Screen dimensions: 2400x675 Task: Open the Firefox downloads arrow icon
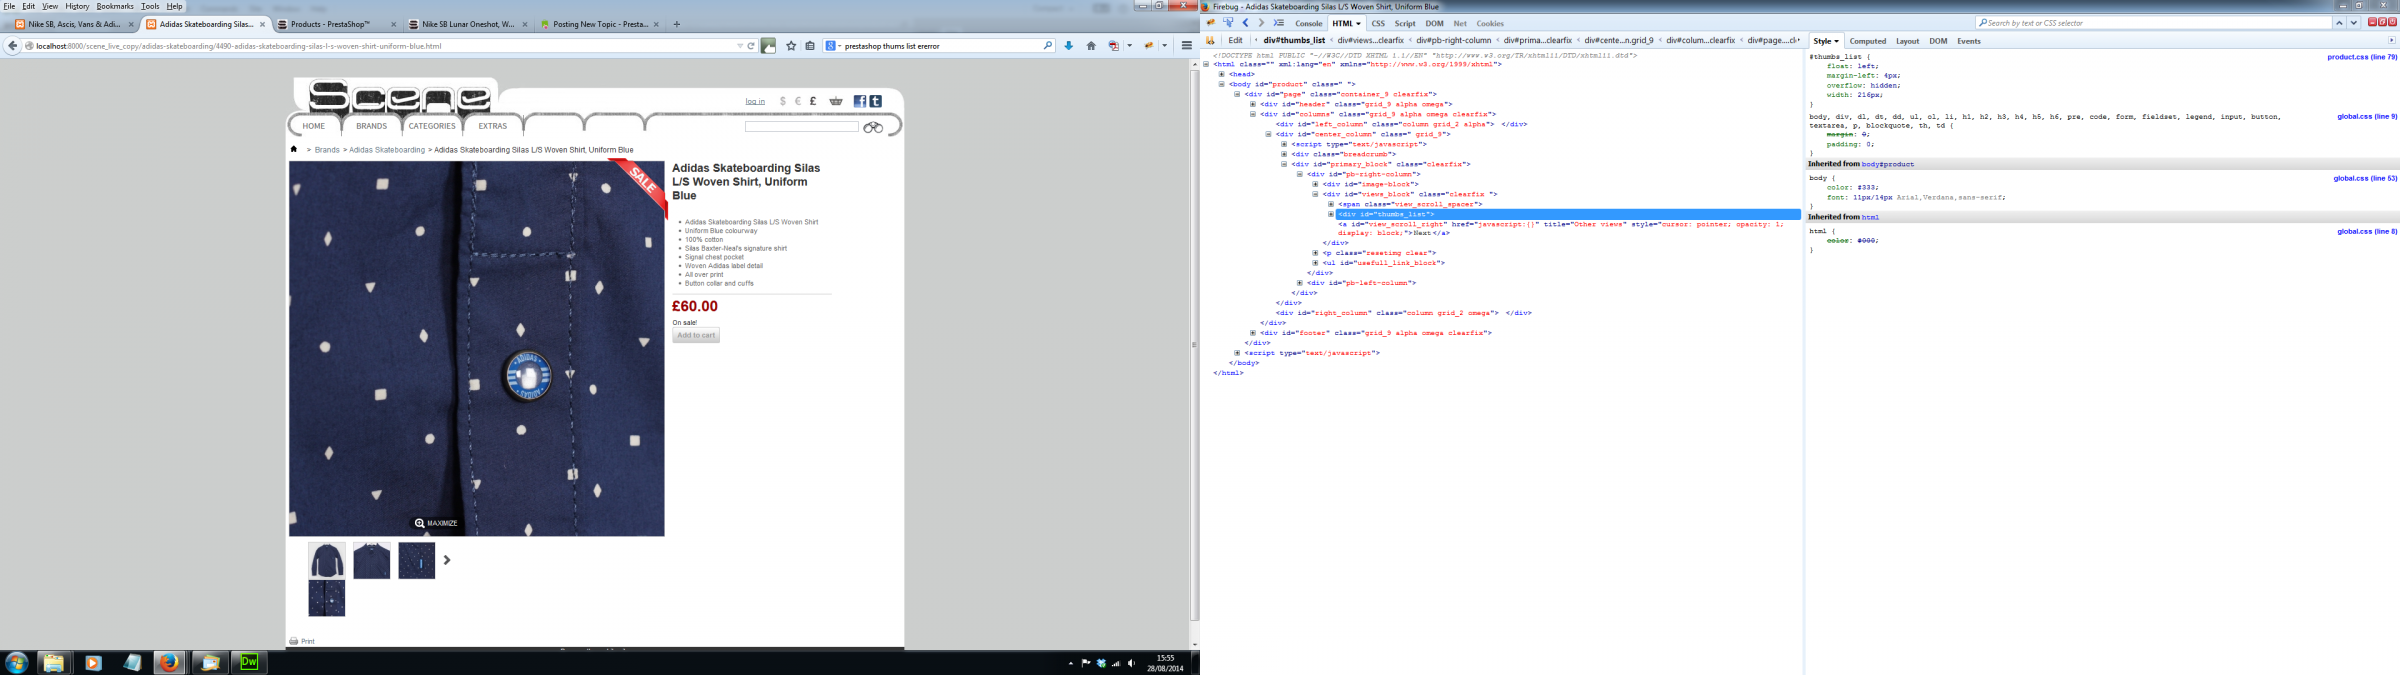pos(1068,45)
